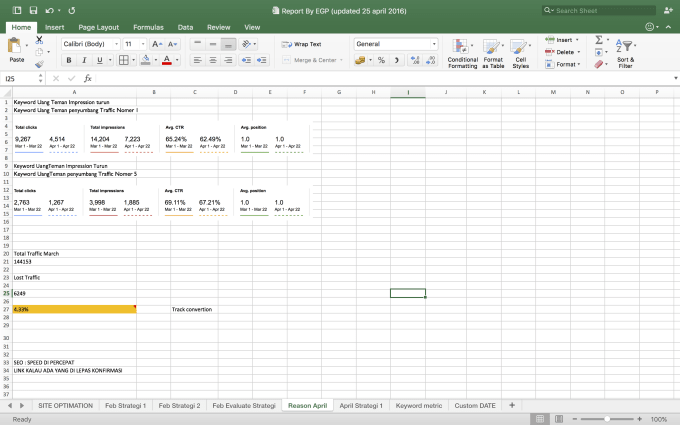Click zoom in plus button in status bar
This screenshot has height=425, width=680.
(640, 419)
